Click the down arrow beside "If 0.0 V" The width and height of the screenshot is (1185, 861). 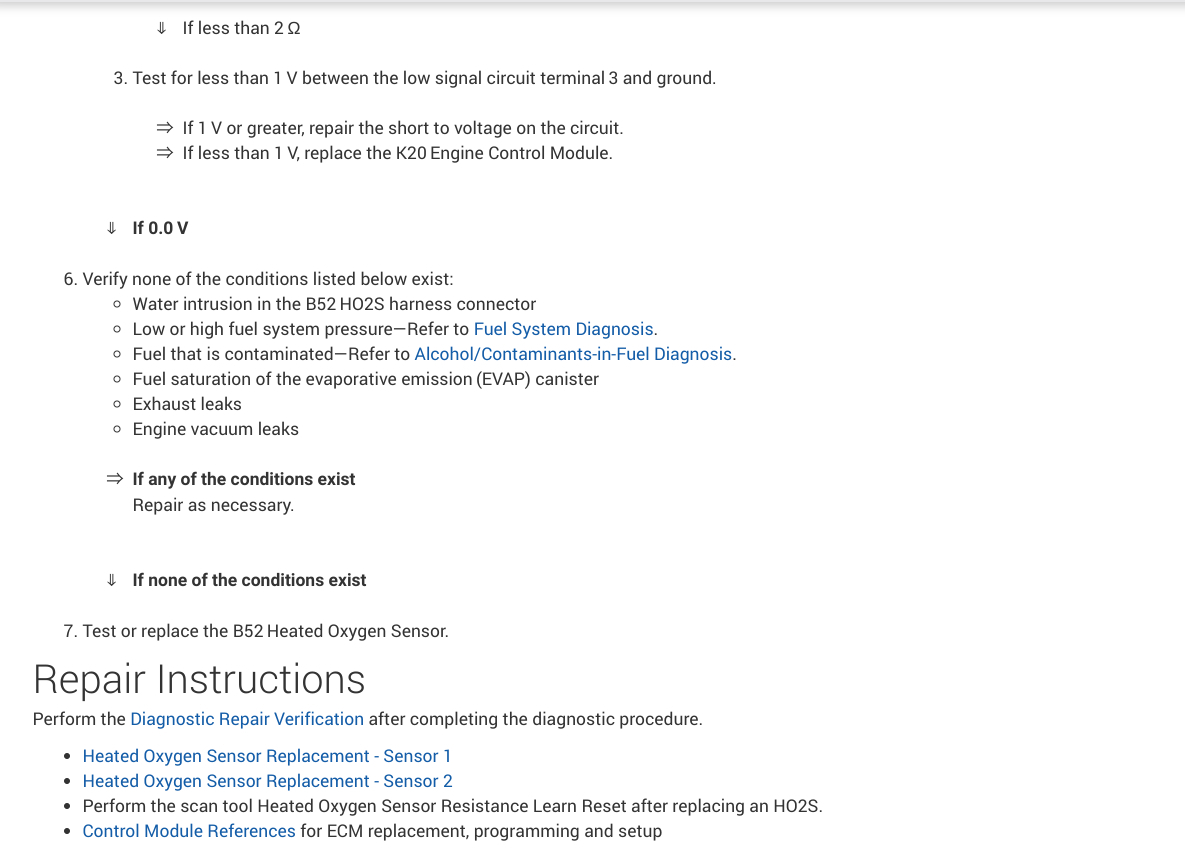[112, 228]
